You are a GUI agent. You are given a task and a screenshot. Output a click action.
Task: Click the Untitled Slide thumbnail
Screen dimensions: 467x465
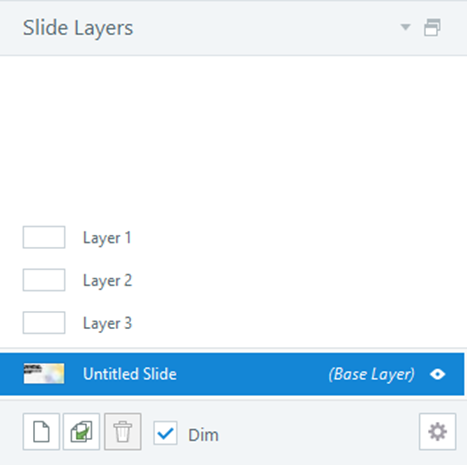pyautogui.click(x=44, y=374)
